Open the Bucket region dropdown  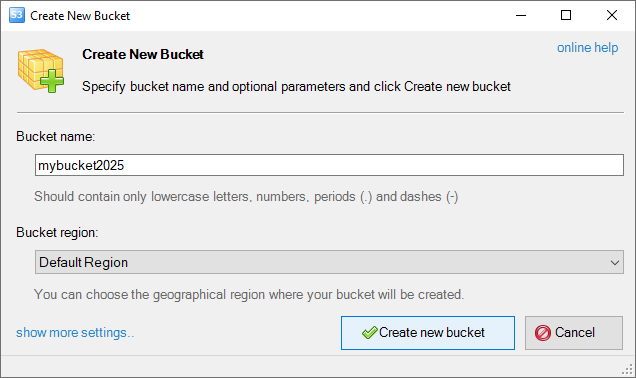[329, 262]
